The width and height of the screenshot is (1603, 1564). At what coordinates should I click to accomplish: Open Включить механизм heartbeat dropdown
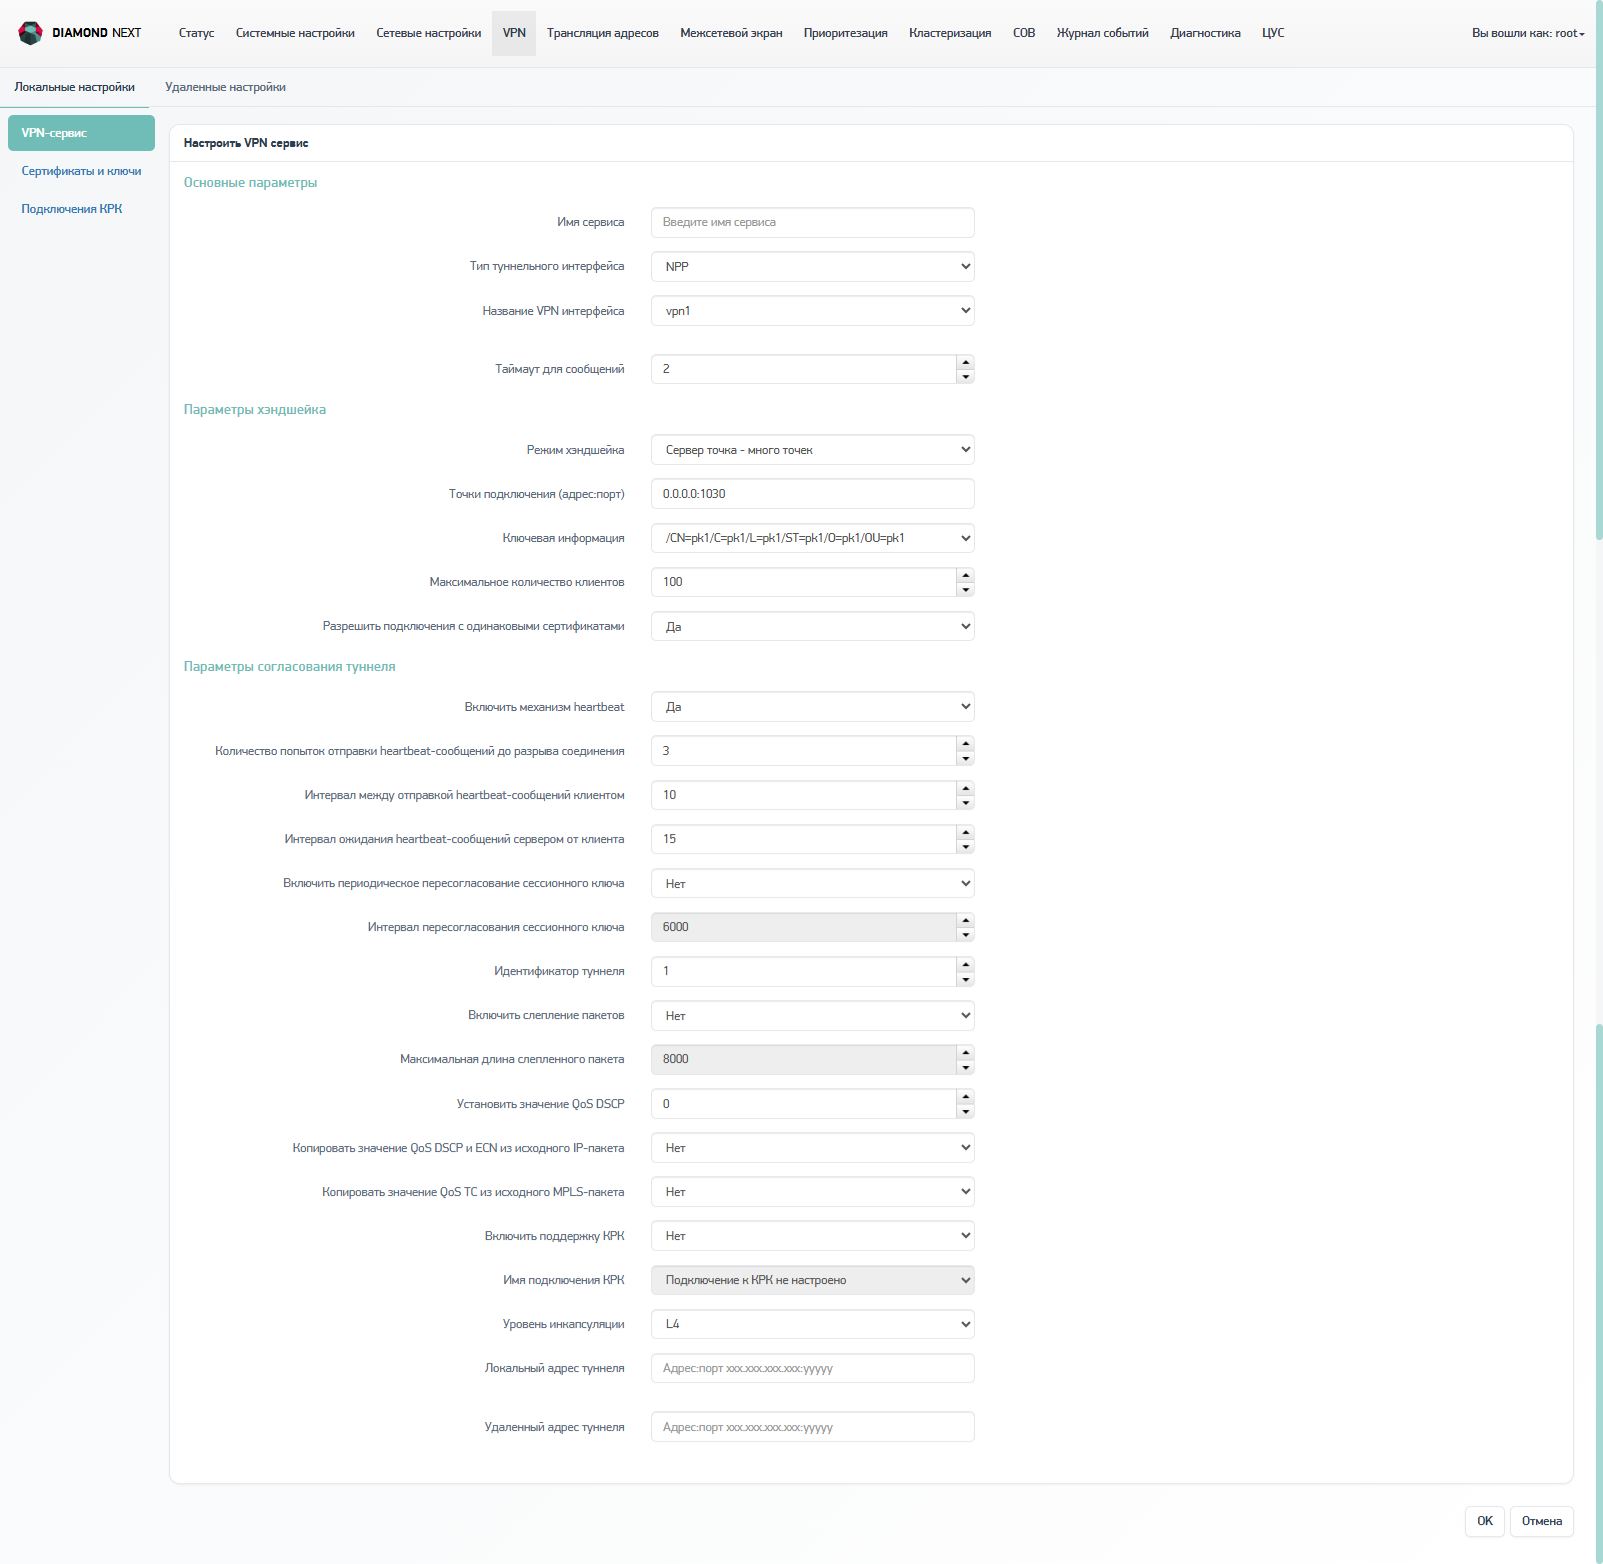tap(812, 707)
